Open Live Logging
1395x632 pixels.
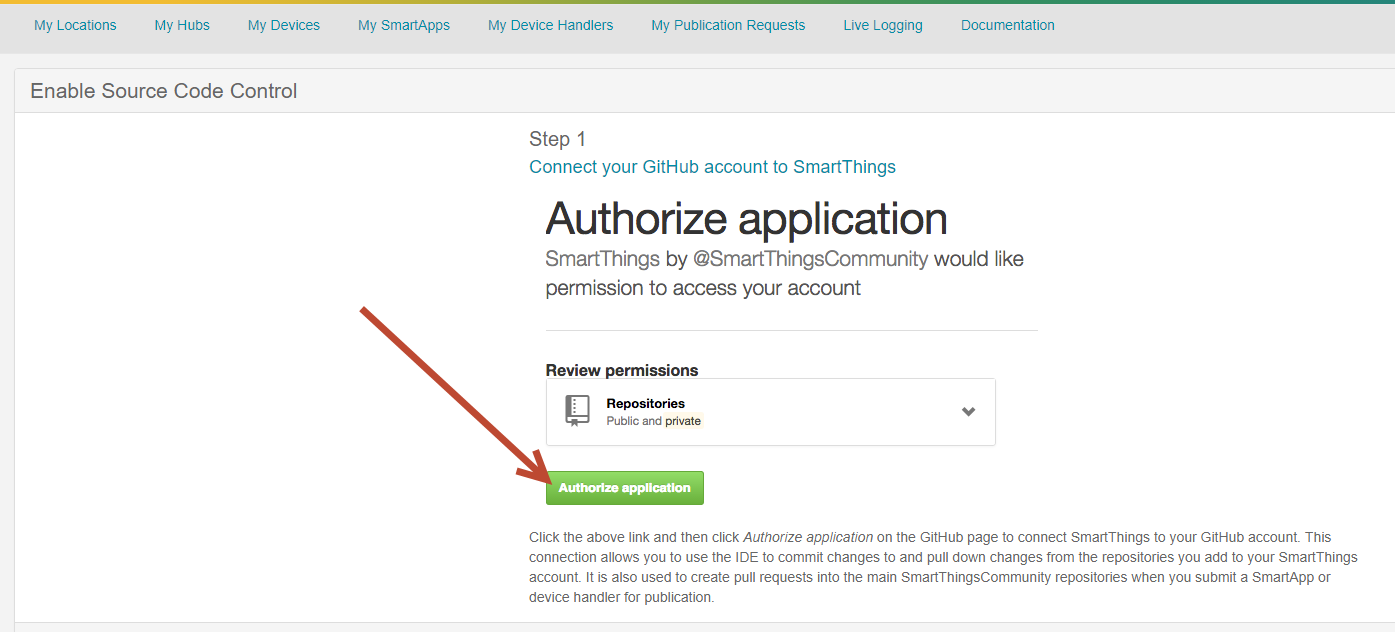(883, 25)
